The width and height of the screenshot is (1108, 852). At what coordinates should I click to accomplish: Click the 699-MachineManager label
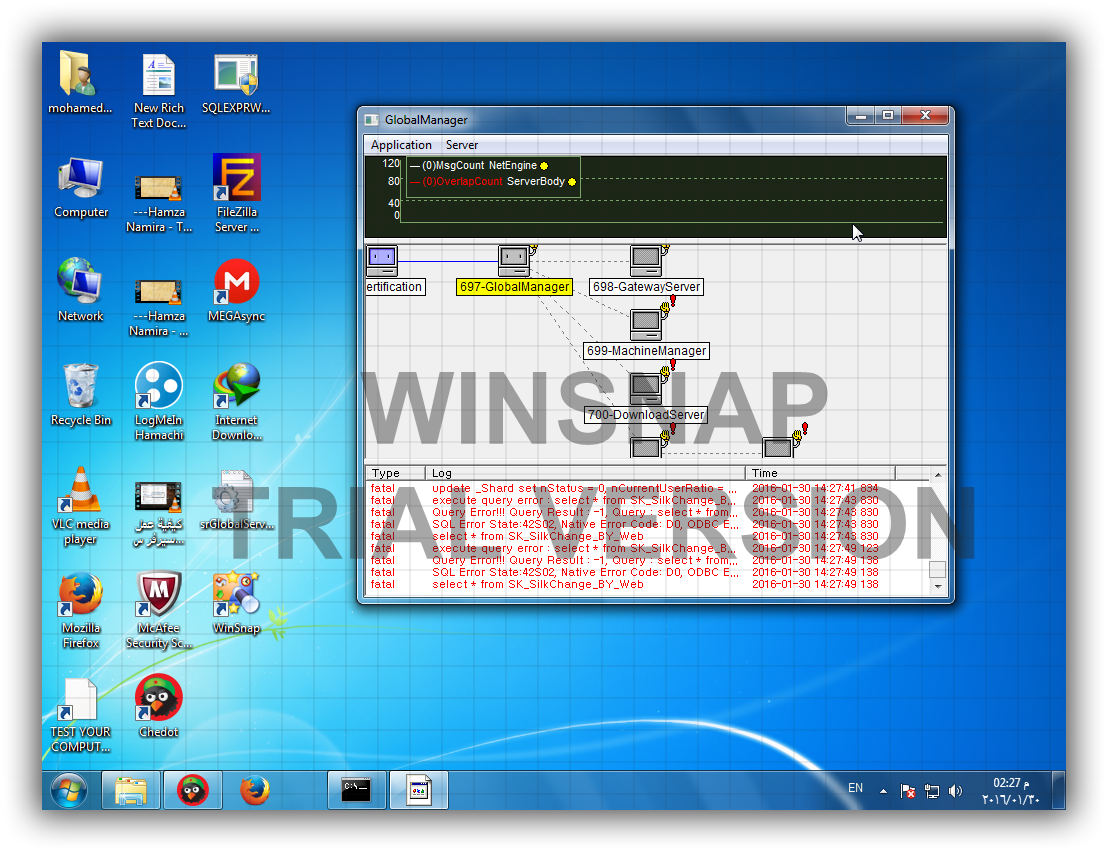click(x=647, y=350)
